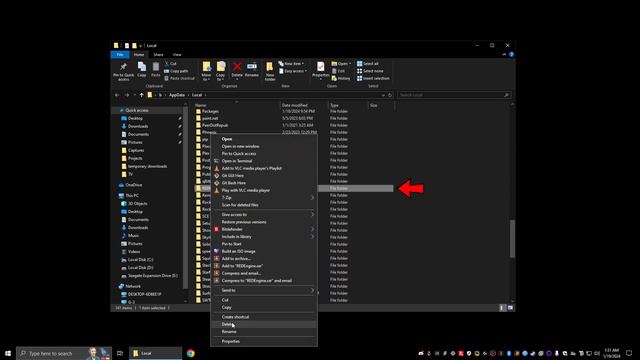Open the Copy to dropdown

coord(221,71)
